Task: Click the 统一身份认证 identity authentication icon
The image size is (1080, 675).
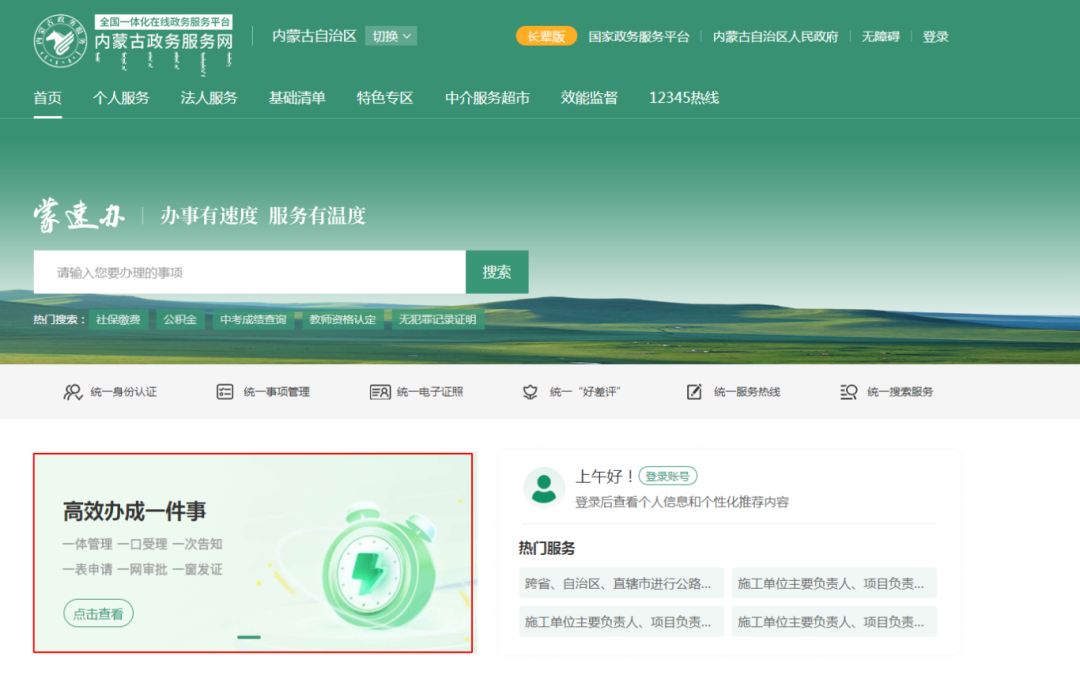Action: click(71, 391)
